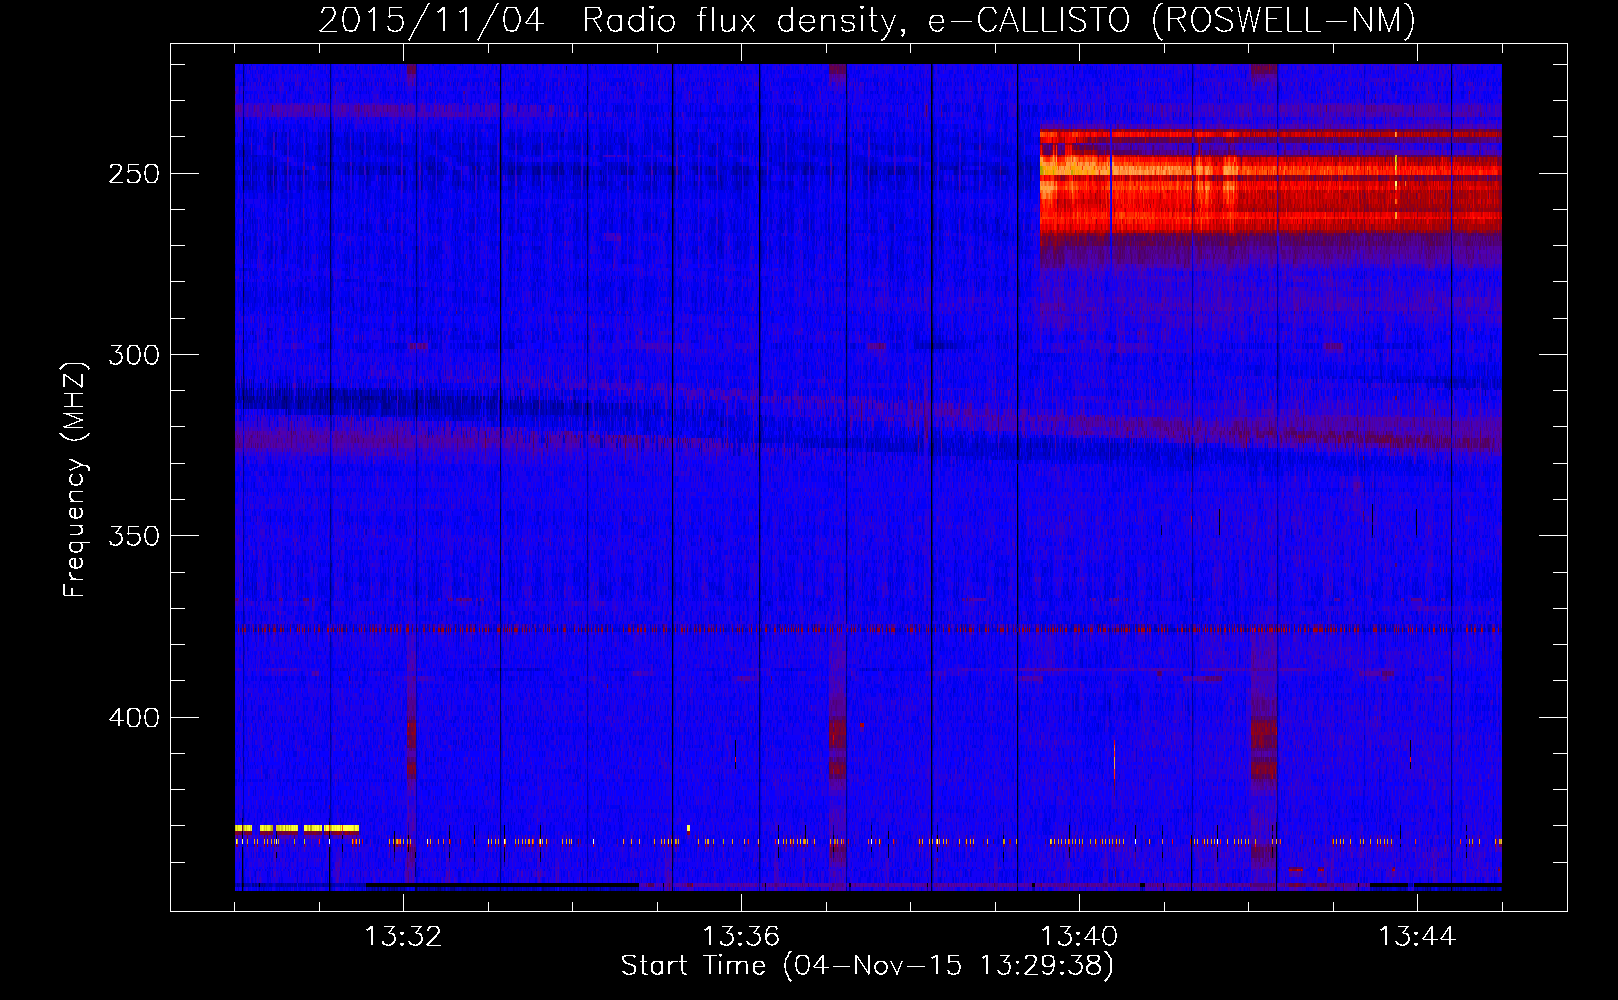Click the 13:40 time tick label
1618x1000 pixels.
(x=1079, y=937)
